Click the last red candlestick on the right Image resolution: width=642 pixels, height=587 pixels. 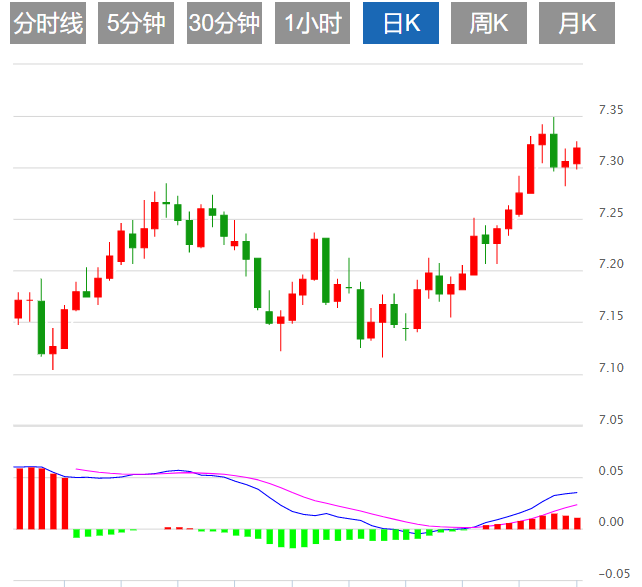[x=577, y=156]
